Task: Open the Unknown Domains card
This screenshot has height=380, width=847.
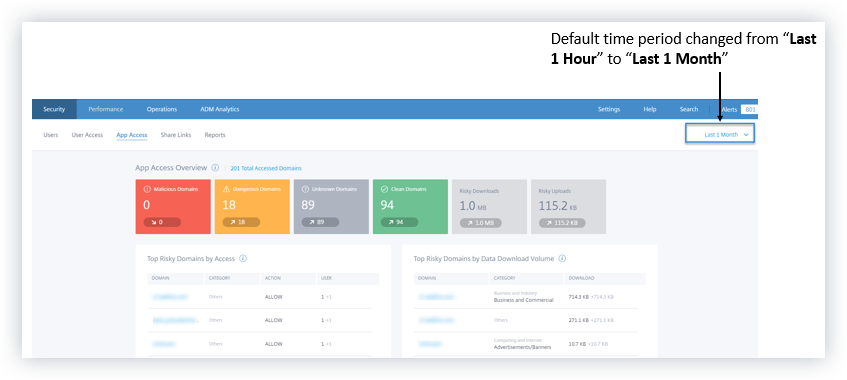Action: coord(331,206)
